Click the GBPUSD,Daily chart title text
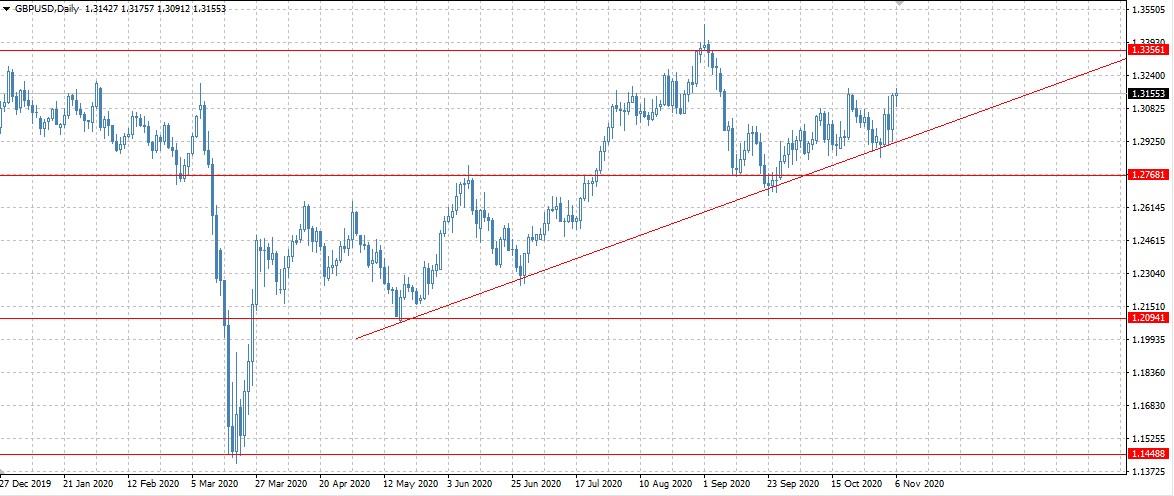Screen dimensions: 1174x496 pos(46,9)
